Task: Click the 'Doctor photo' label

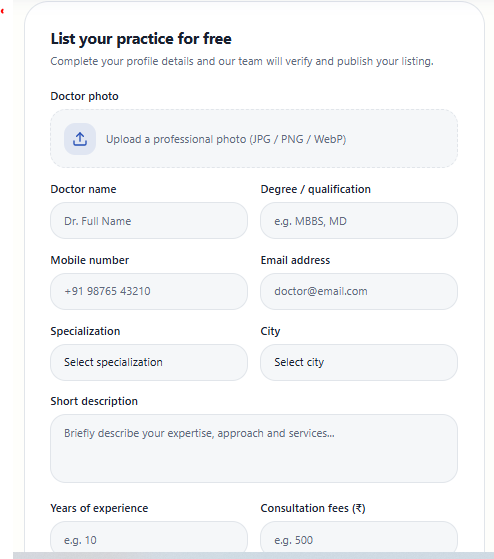Action: tap(84, 96)
